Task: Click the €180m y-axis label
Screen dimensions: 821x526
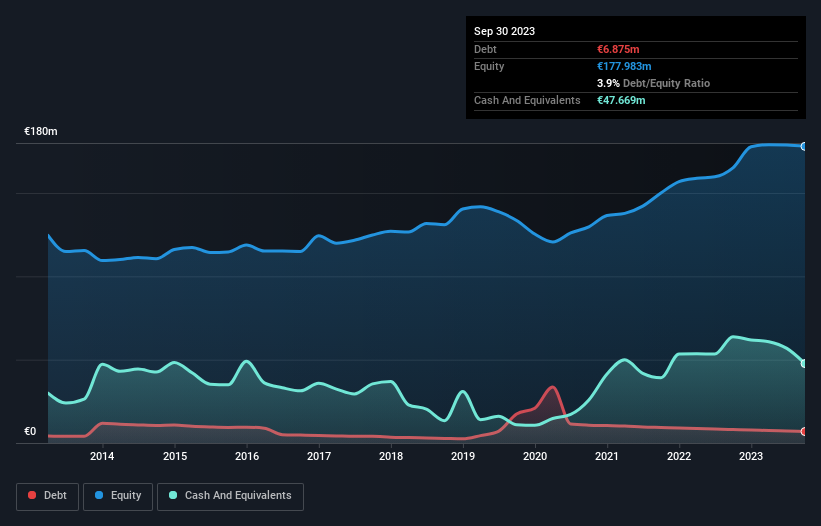Action: click(40, 131)
